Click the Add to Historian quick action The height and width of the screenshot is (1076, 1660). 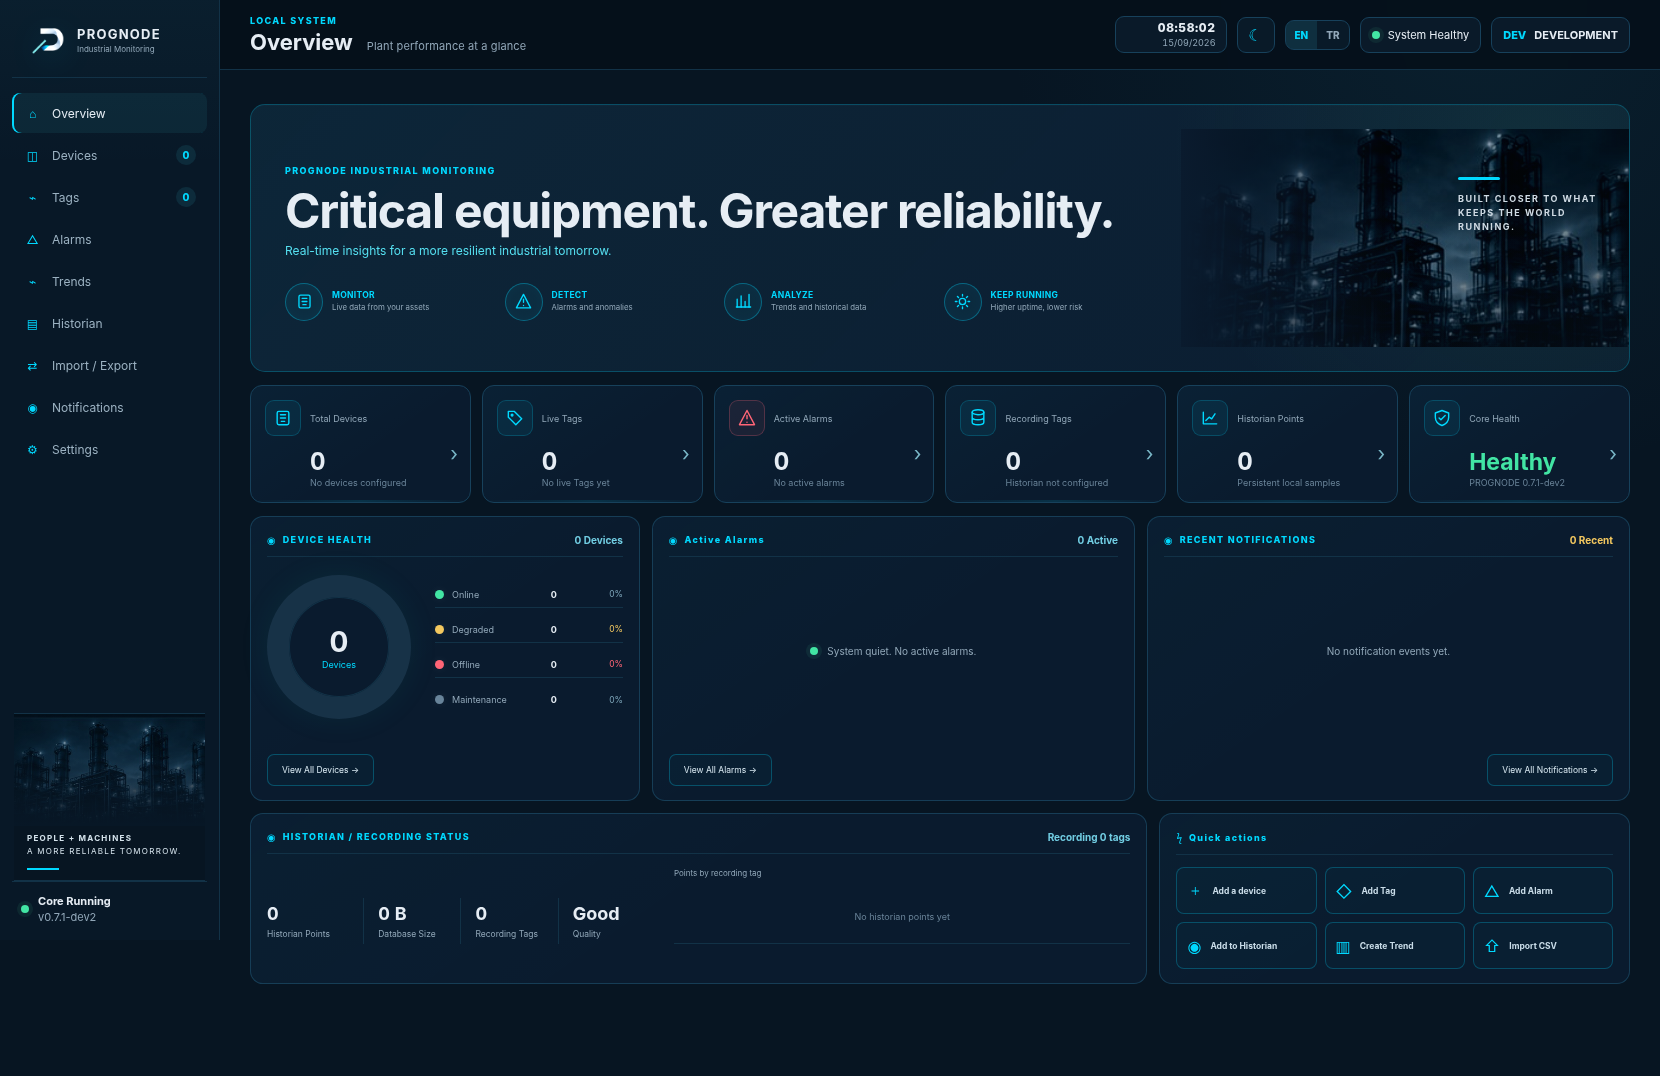1246,946
